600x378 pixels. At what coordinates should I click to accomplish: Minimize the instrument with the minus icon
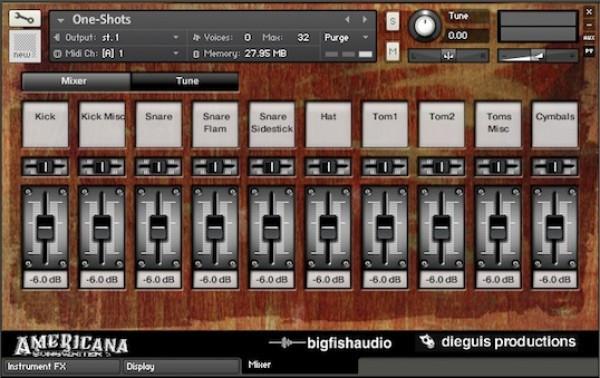pyautogui.click(x=589, y=25)
